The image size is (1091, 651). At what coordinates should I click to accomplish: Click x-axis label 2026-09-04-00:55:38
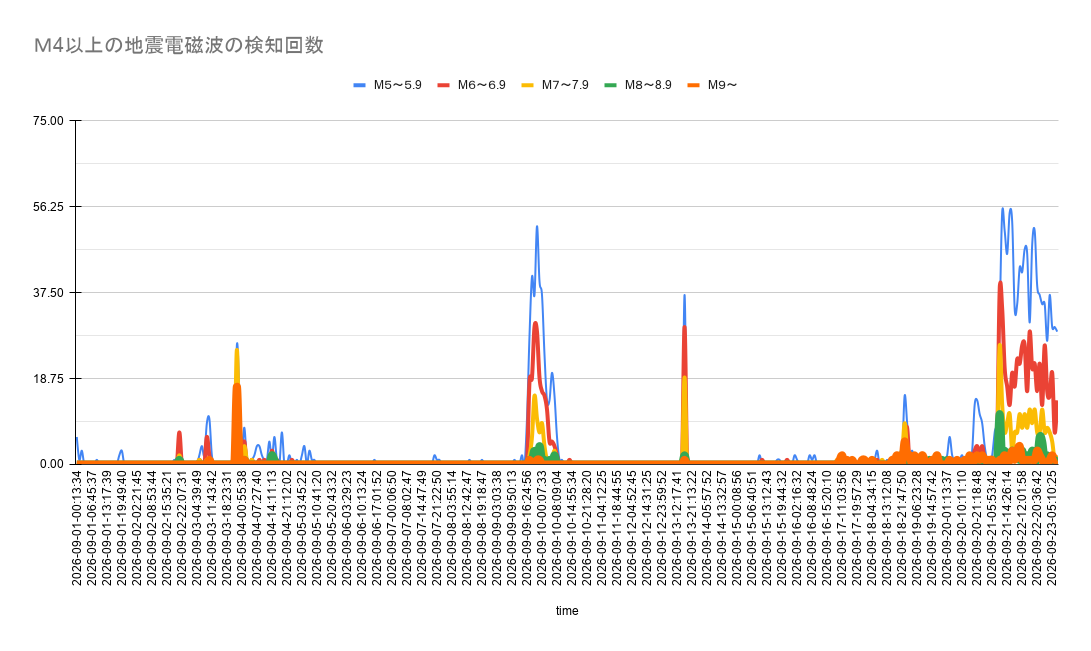[x=241, y=528]
